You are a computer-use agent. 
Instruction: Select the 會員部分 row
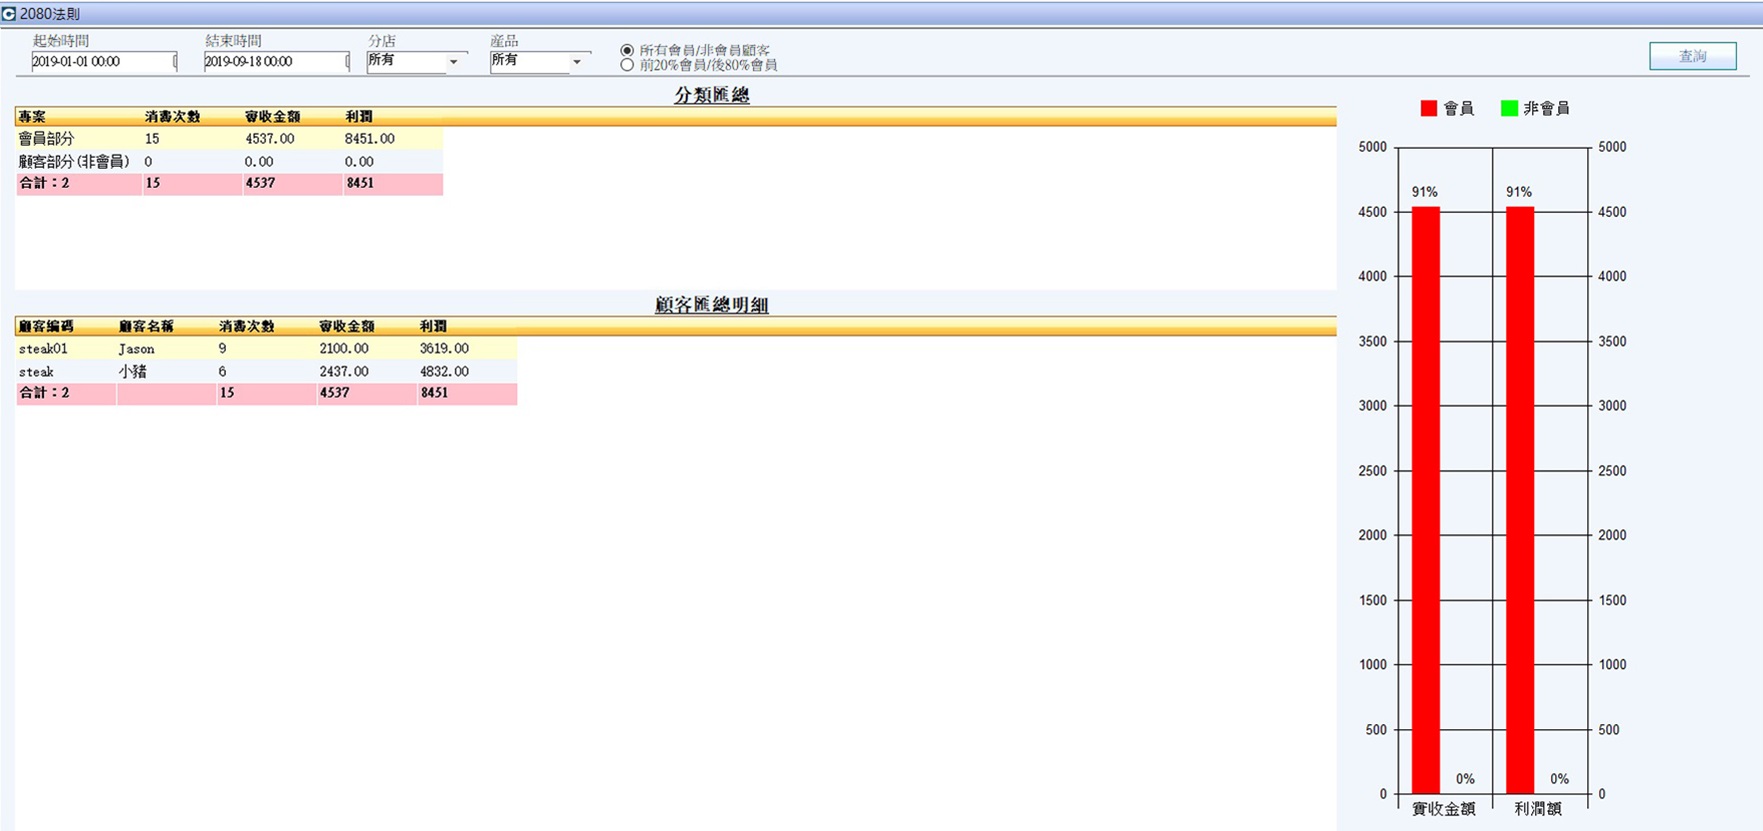[x=229, y=139]
